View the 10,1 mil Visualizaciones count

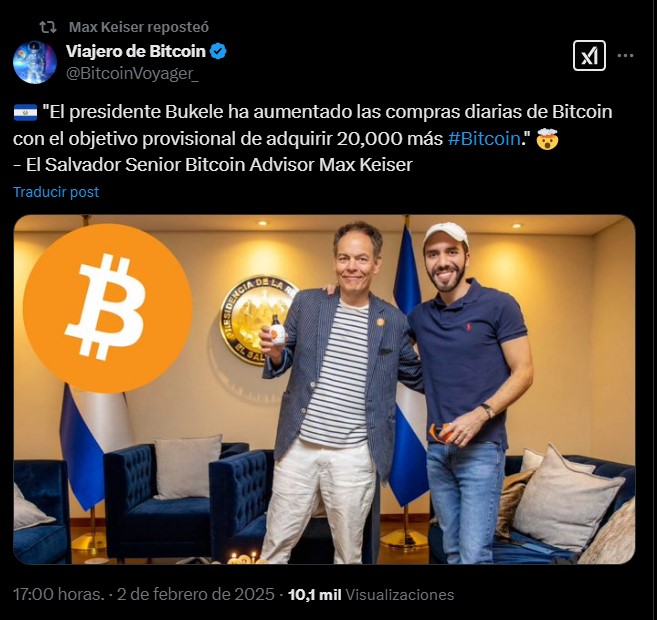click(x=371, y=595)
